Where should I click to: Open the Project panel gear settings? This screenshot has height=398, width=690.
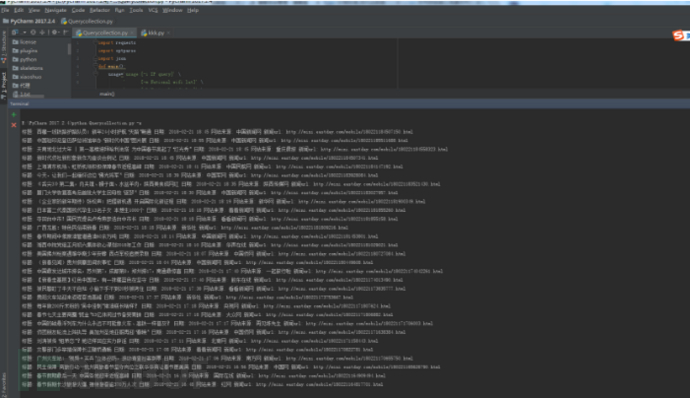(x=55, y=32)
